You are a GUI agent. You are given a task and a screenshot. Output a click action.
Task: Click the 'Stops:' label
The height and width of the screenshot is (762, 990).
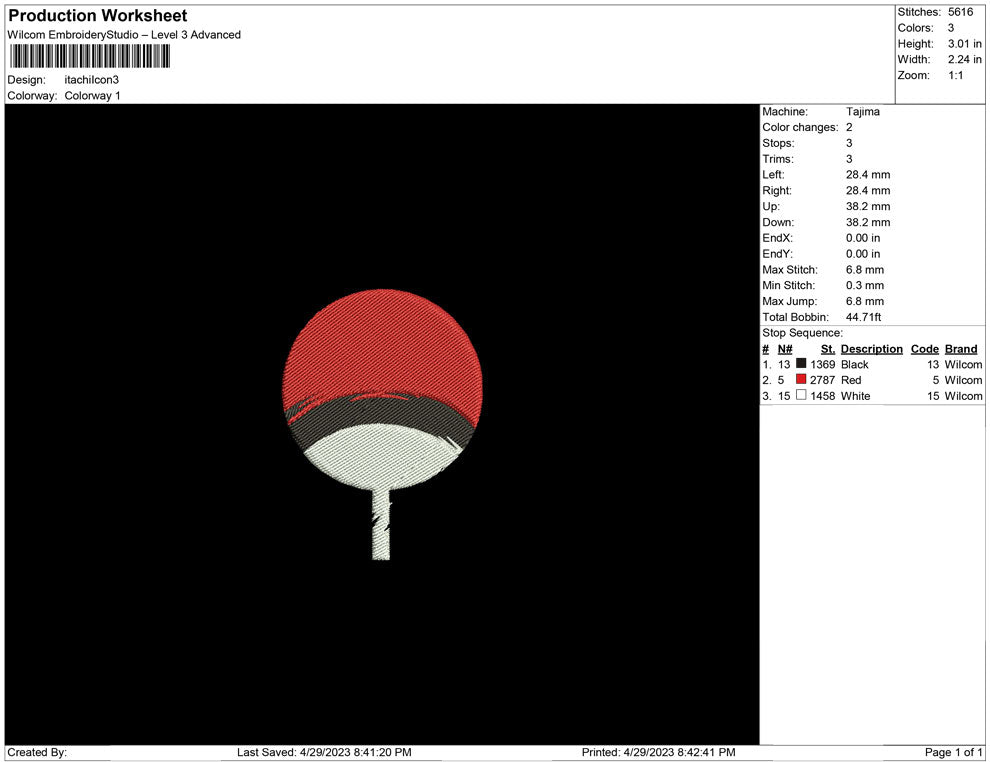778,143
